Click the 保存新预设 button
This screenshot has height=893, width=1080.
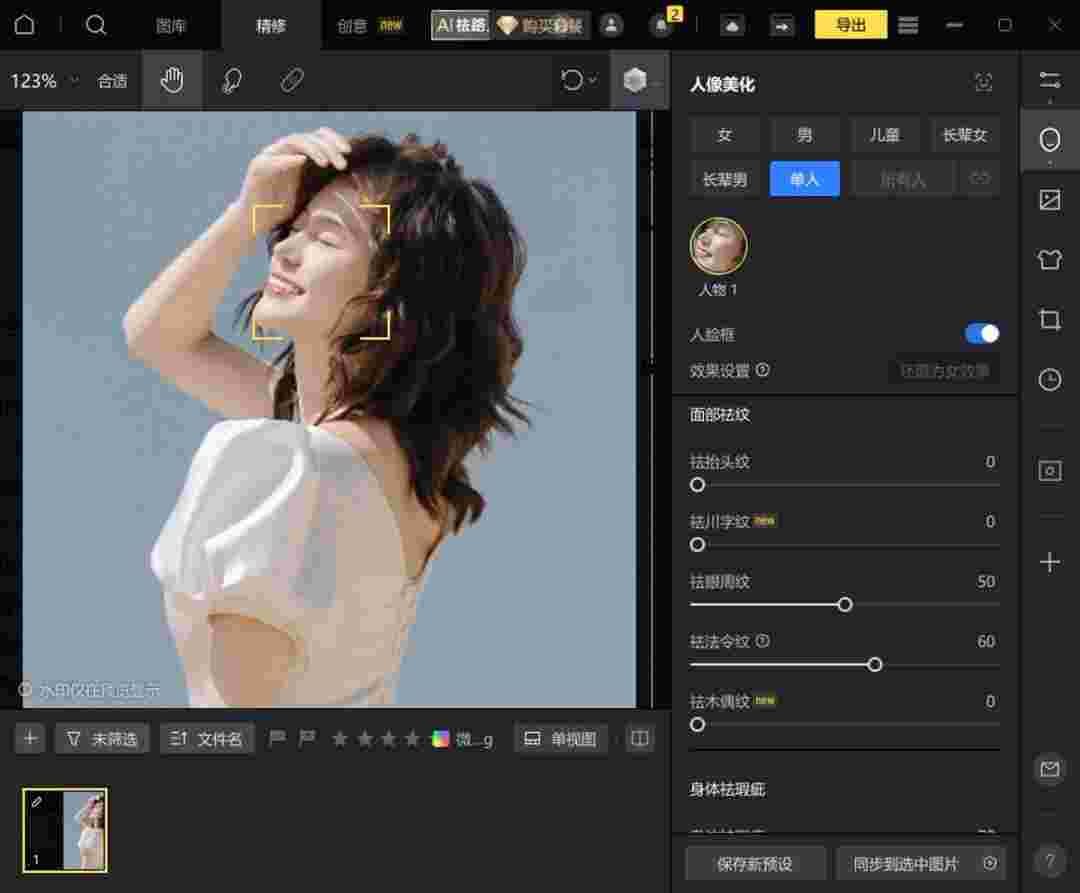coord(755,863)
